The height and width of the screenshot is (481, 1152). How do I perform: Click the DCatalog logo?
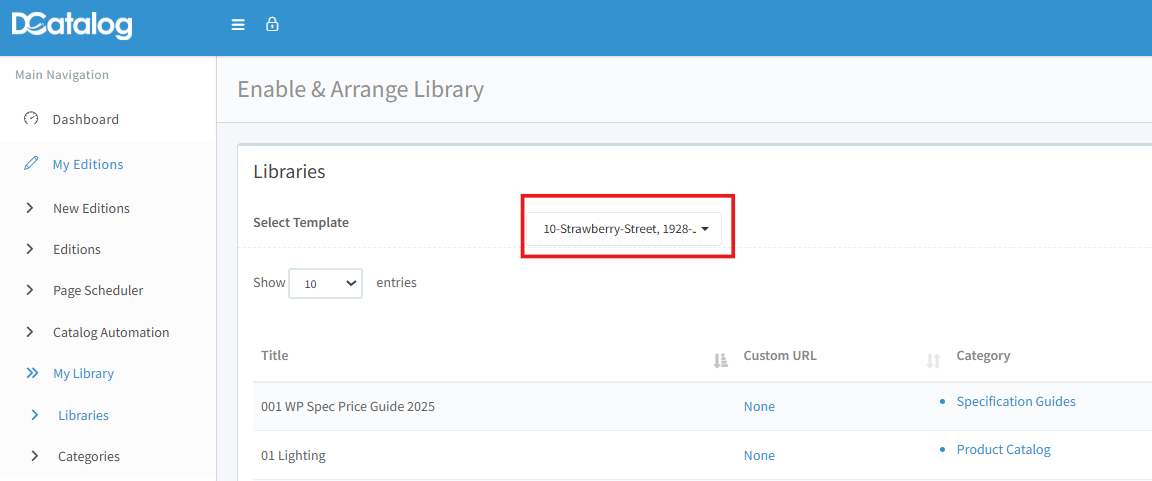tap(72, 26)
